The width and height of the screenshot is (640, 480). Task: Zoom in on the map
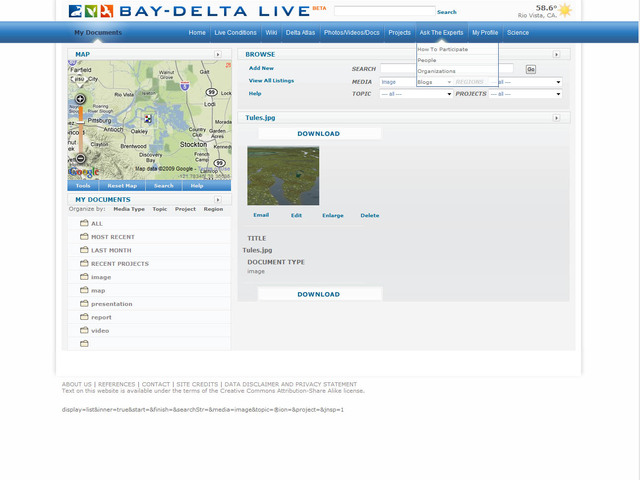80,99
